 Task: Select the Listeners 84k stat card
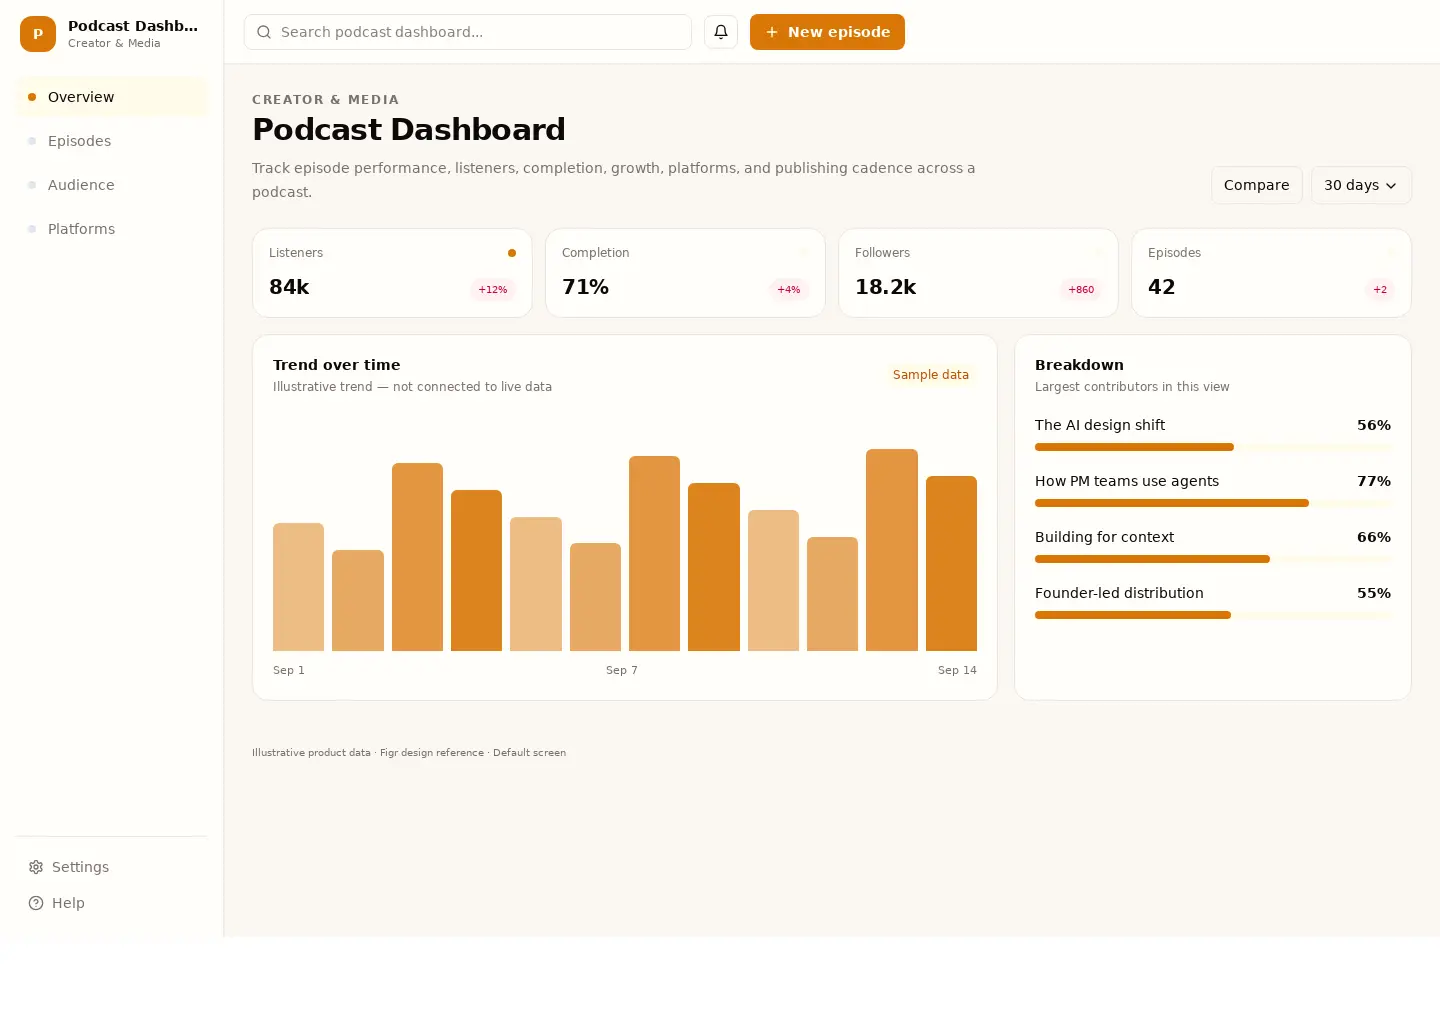click(x=392, y=273)
